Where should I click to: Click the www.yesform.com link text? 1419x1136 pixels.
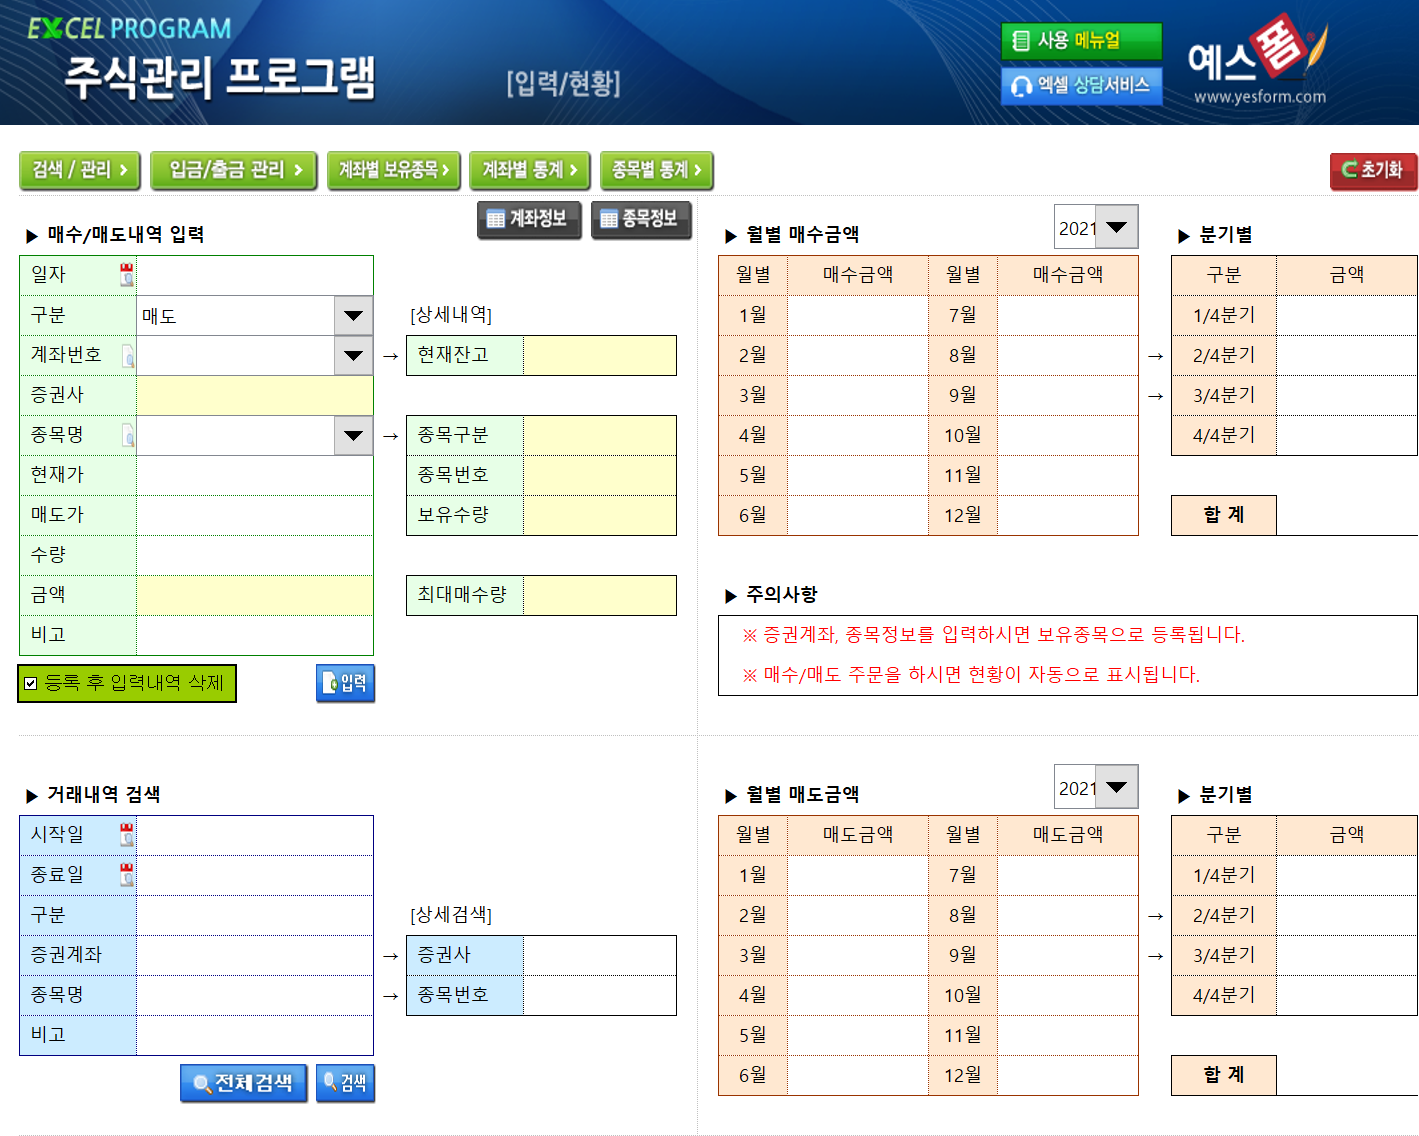pos(1259,97)
